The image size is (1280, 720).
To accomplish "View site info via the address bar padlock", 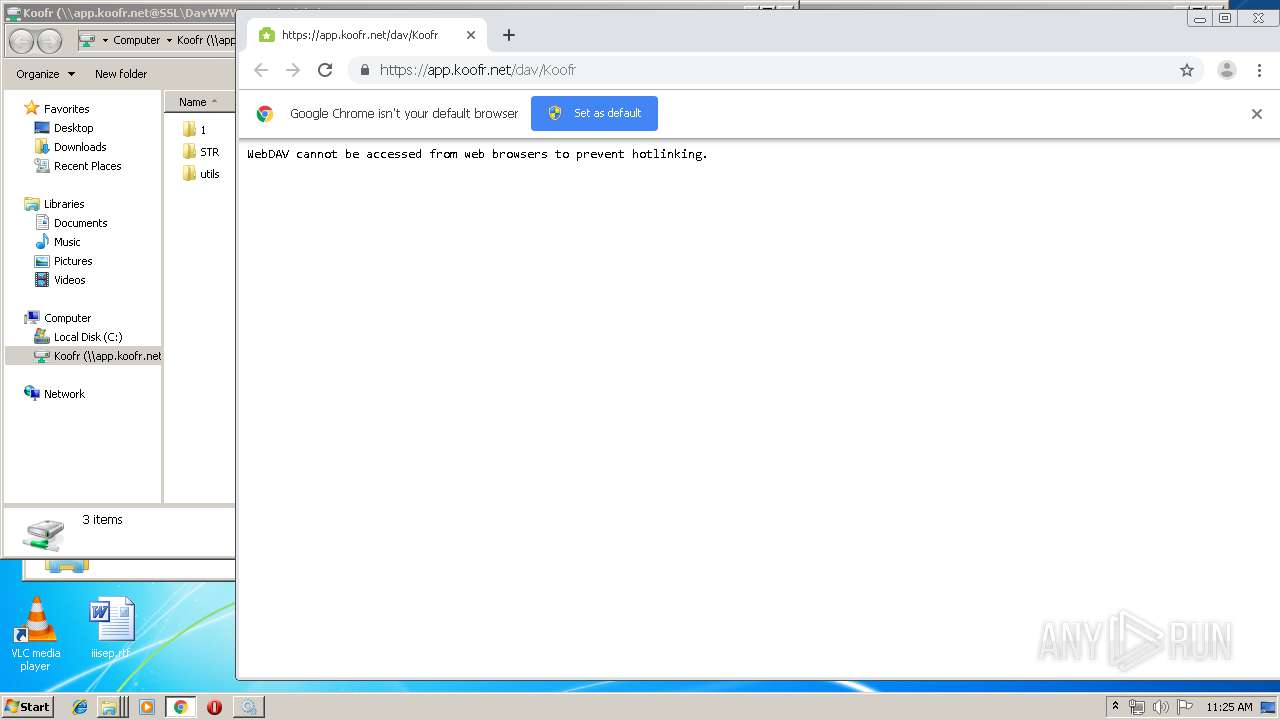I will (x=364, y=70).
